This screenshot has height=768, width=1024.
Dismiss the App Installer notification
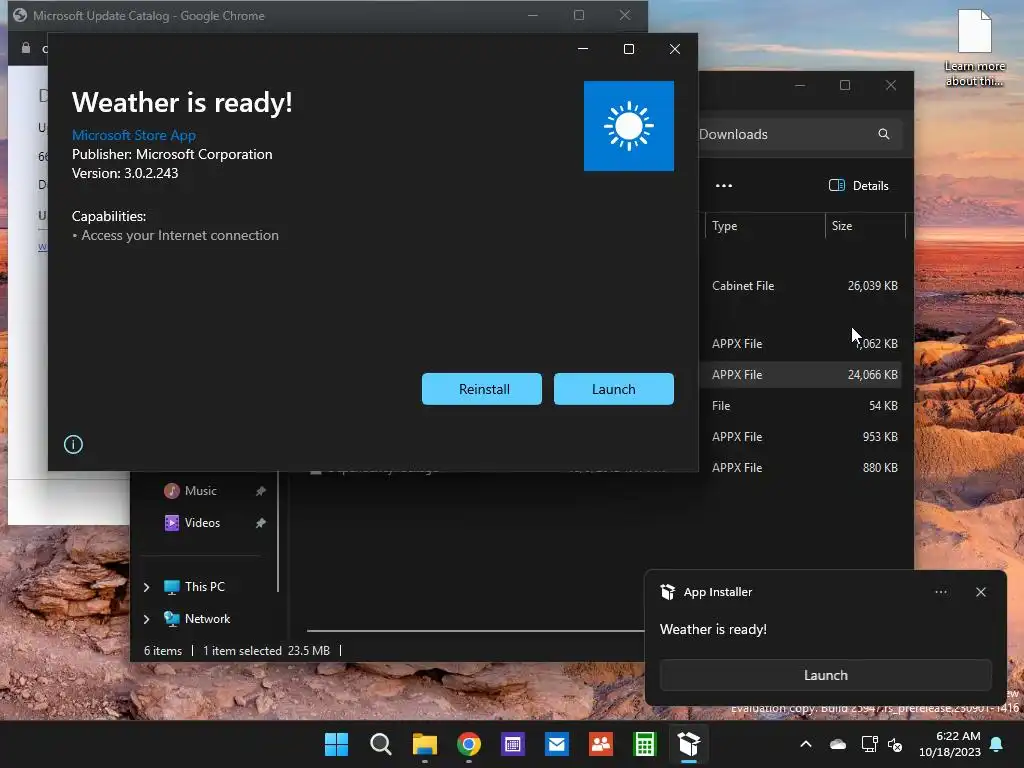[981, 592]
